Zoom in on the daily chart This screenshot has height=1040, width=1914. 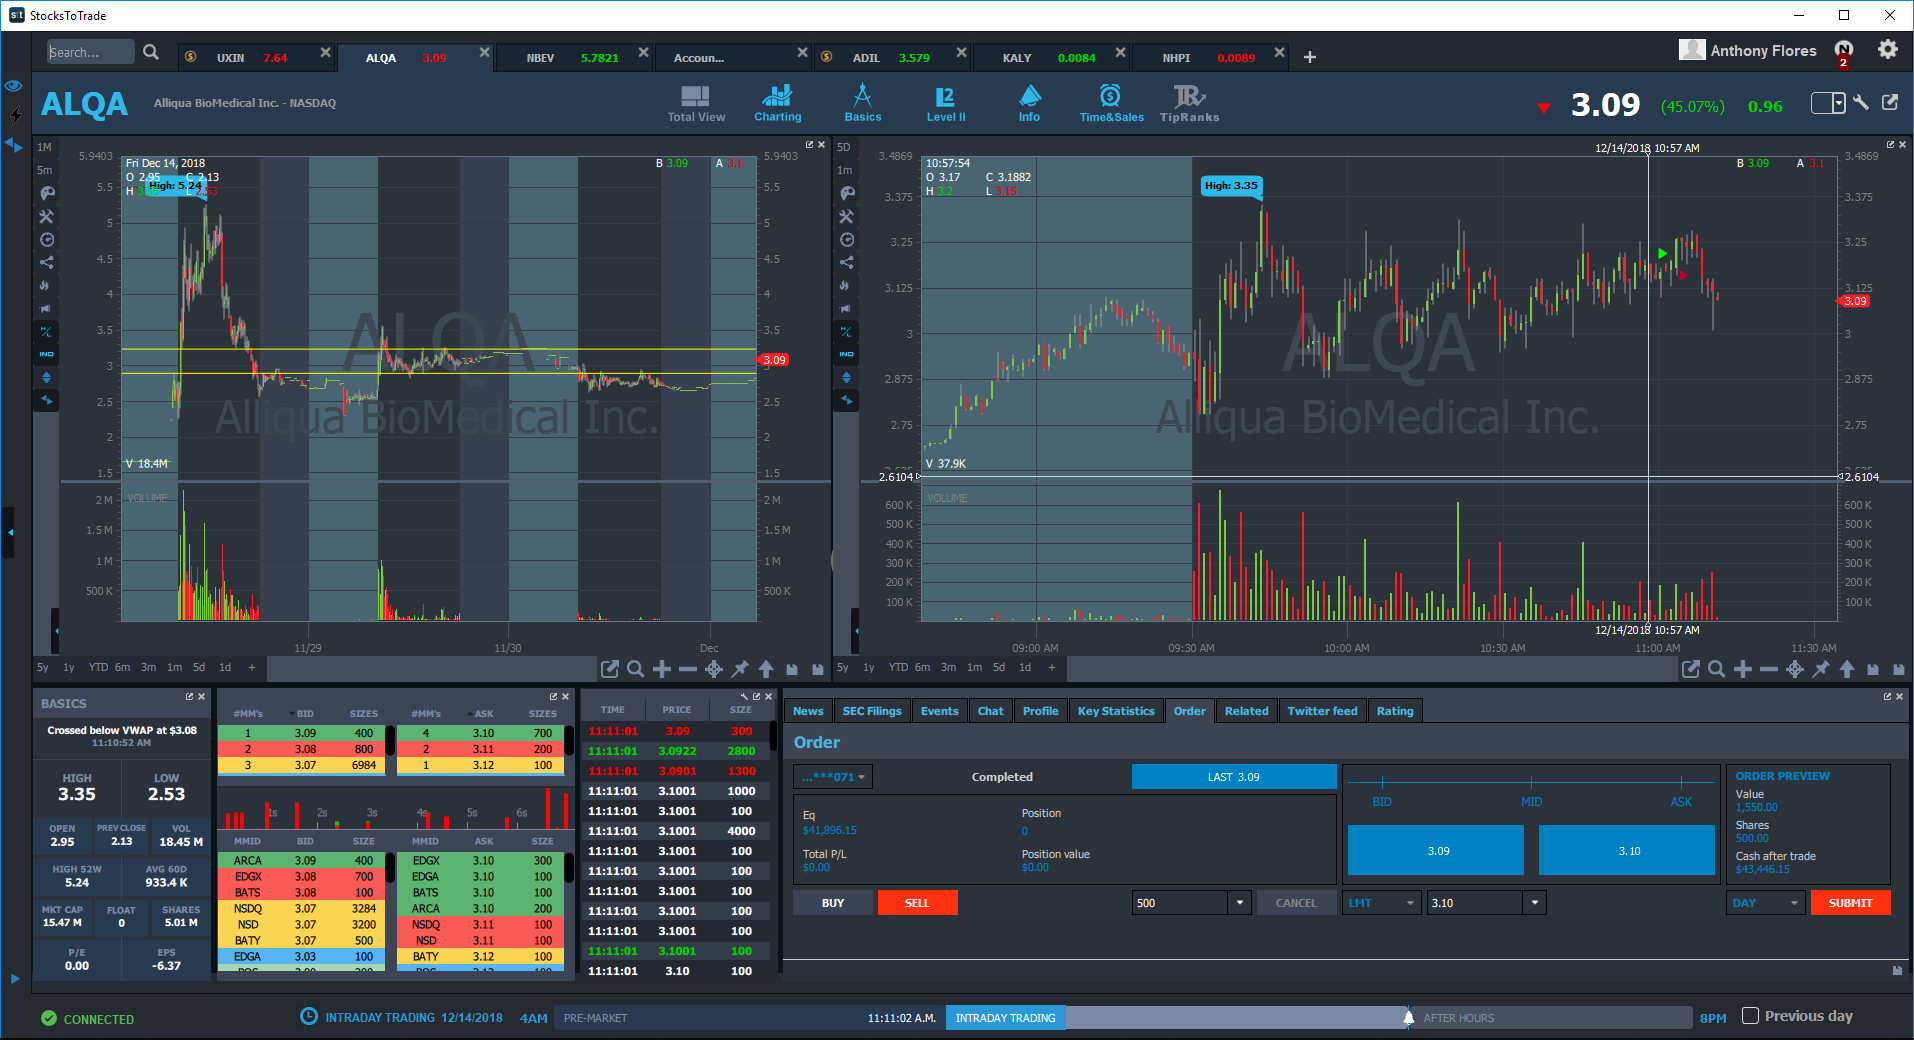coord(662,669)
